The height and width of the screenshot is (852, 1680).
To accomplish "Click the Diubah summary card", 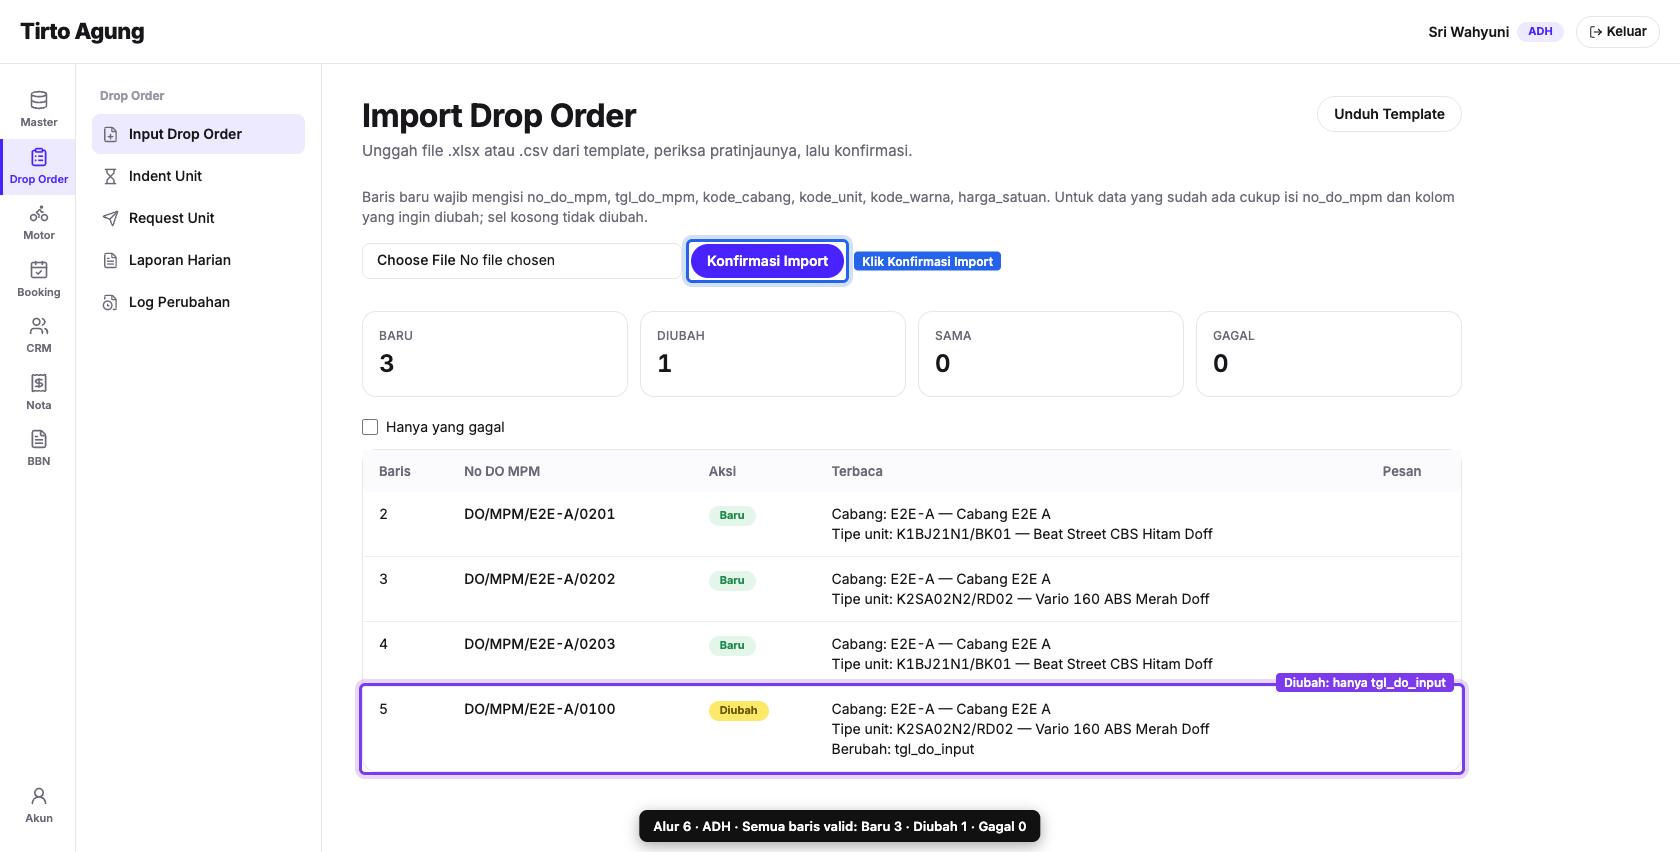I will pos(773,354).
